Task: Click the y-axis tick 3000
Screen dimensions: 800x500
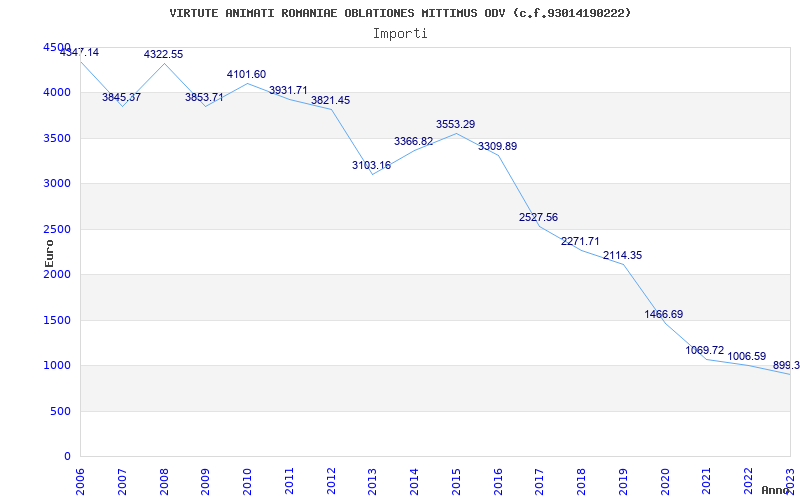Action: click(57, 183)
